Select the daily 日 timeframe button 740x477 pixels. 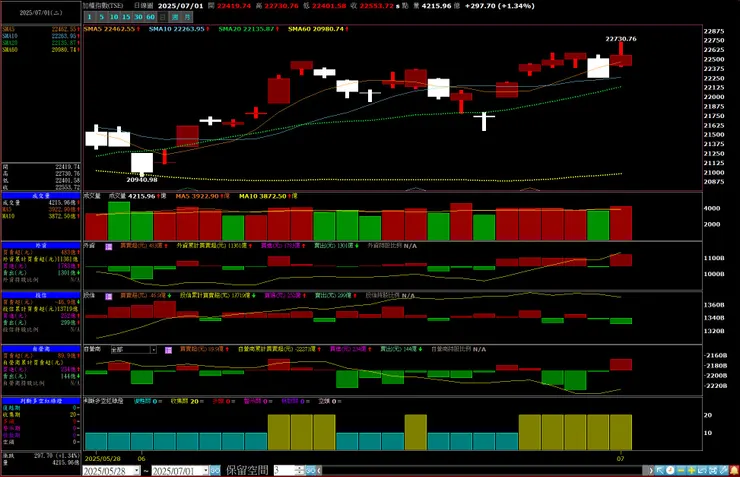tap(163, 17)
